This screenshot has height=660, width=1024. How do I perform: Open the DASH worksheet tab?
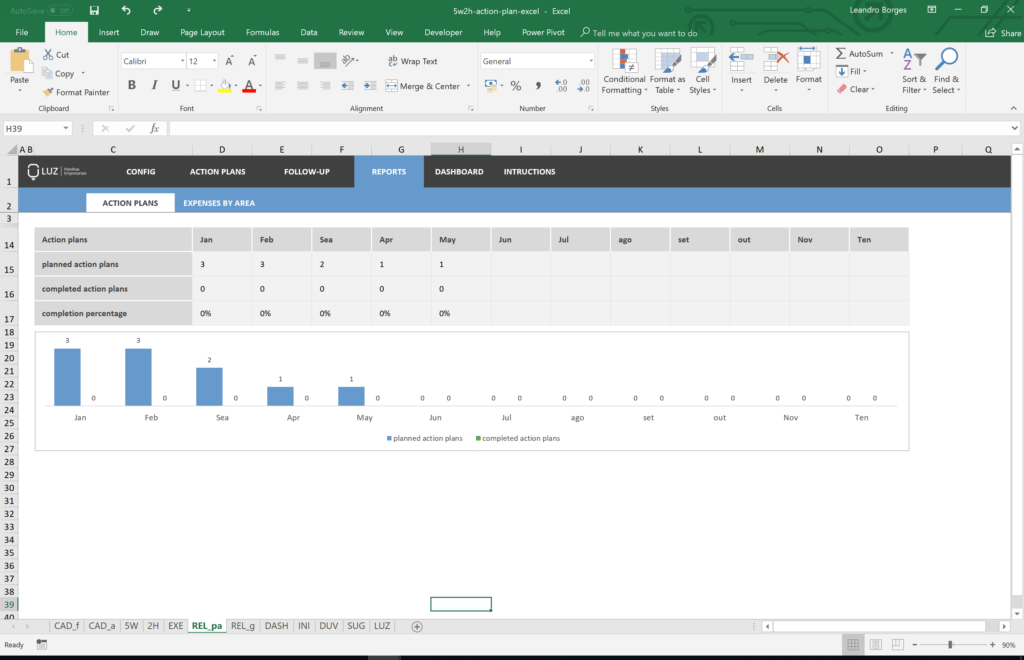point(276,625)
